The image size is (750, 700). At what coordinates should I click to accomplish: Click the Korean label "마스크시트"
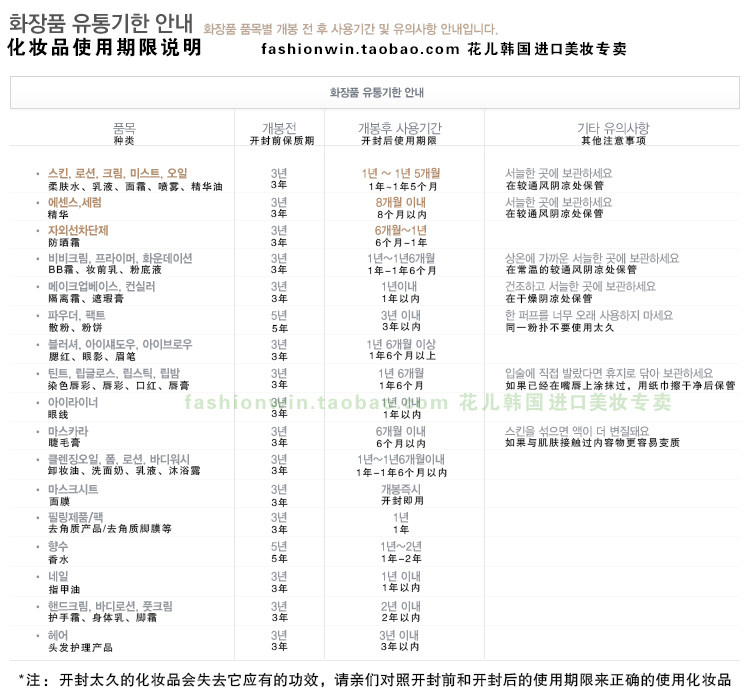(73, 489)
